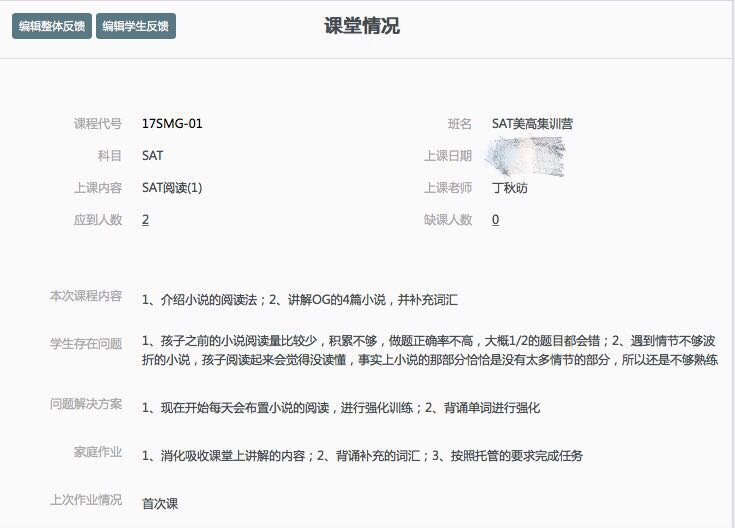Select the class name SAT美高集训营

point(532,124)
